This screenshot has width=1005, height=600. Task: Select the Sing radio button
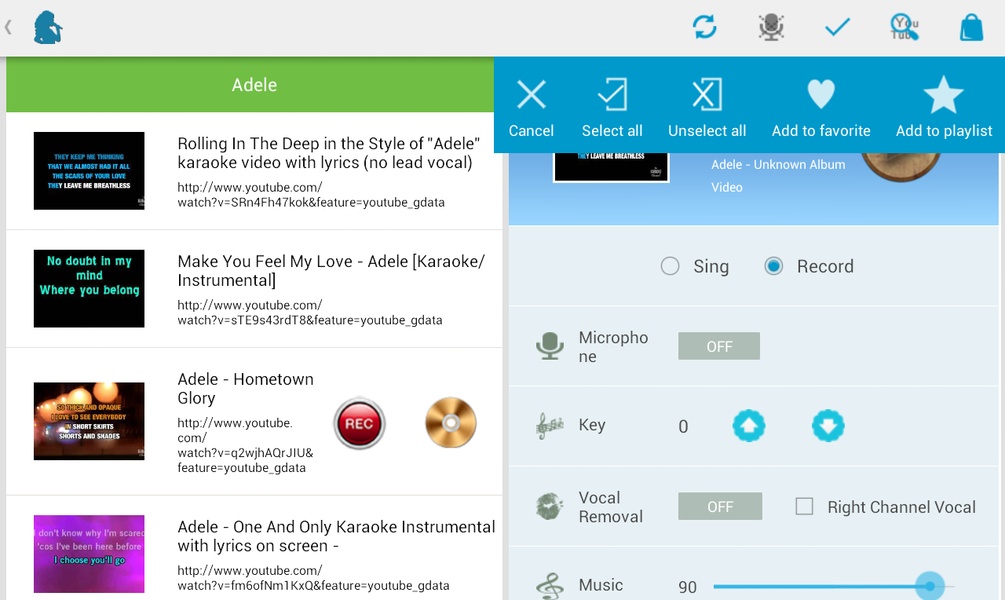pyautogui.click(x=670, y=266)
